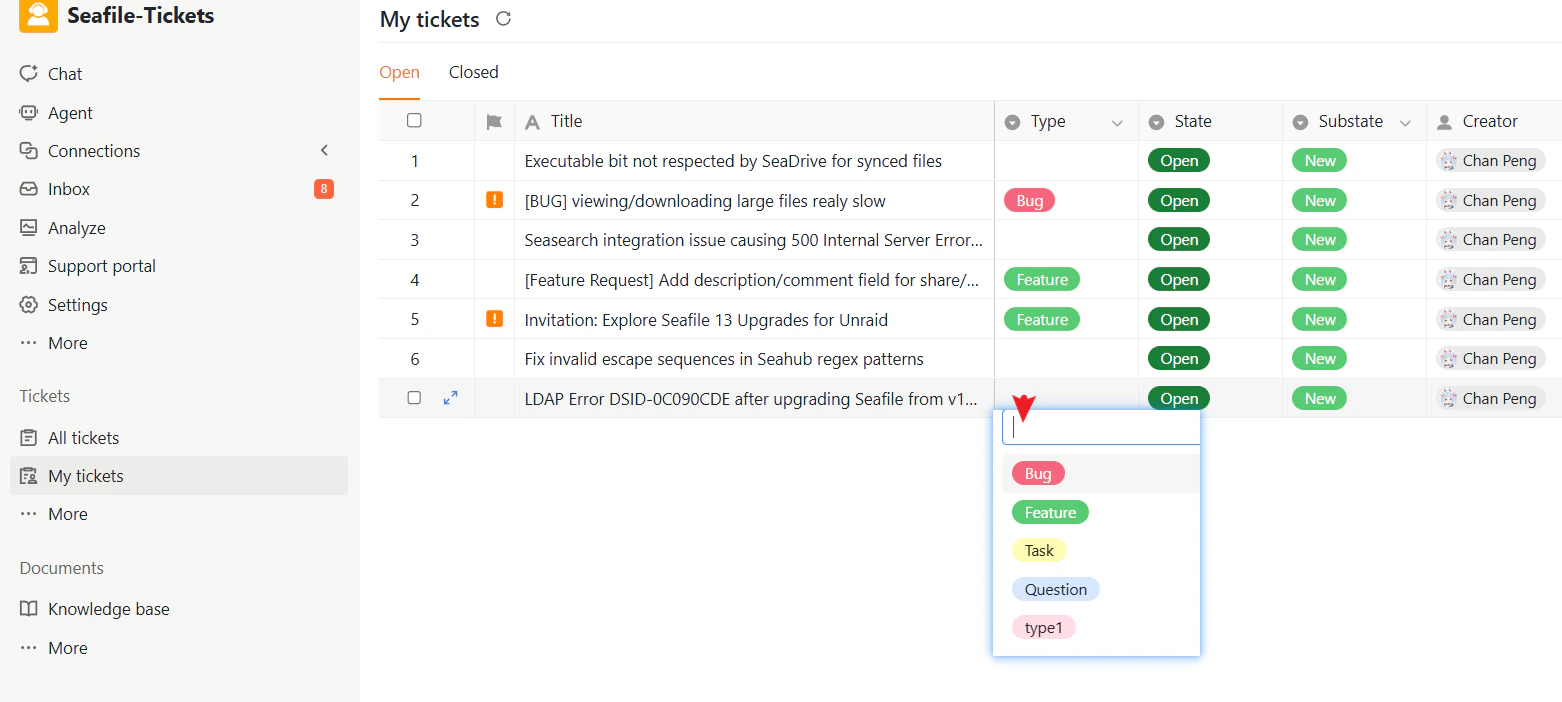Open ticket 'Seasearch integration issue causing 500'

click(x=754, y=240)
